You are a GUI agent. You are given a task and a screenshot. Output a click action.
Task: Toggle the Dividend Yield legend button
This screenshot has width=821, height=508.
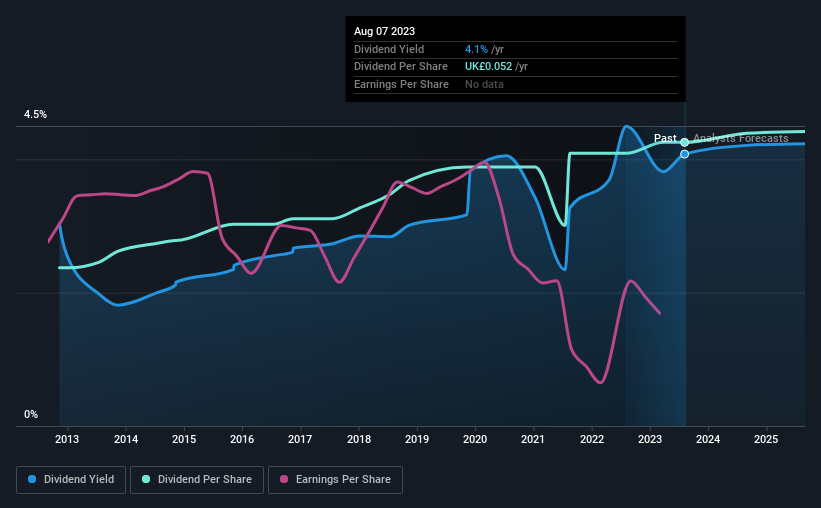[x=71, y=480]
